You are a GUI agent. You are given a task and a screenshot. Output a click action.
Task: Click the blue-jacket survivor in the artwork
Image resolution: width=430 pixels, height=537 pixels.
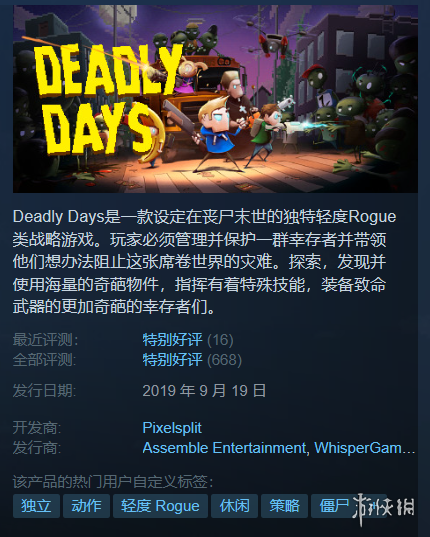click(216, 134)
